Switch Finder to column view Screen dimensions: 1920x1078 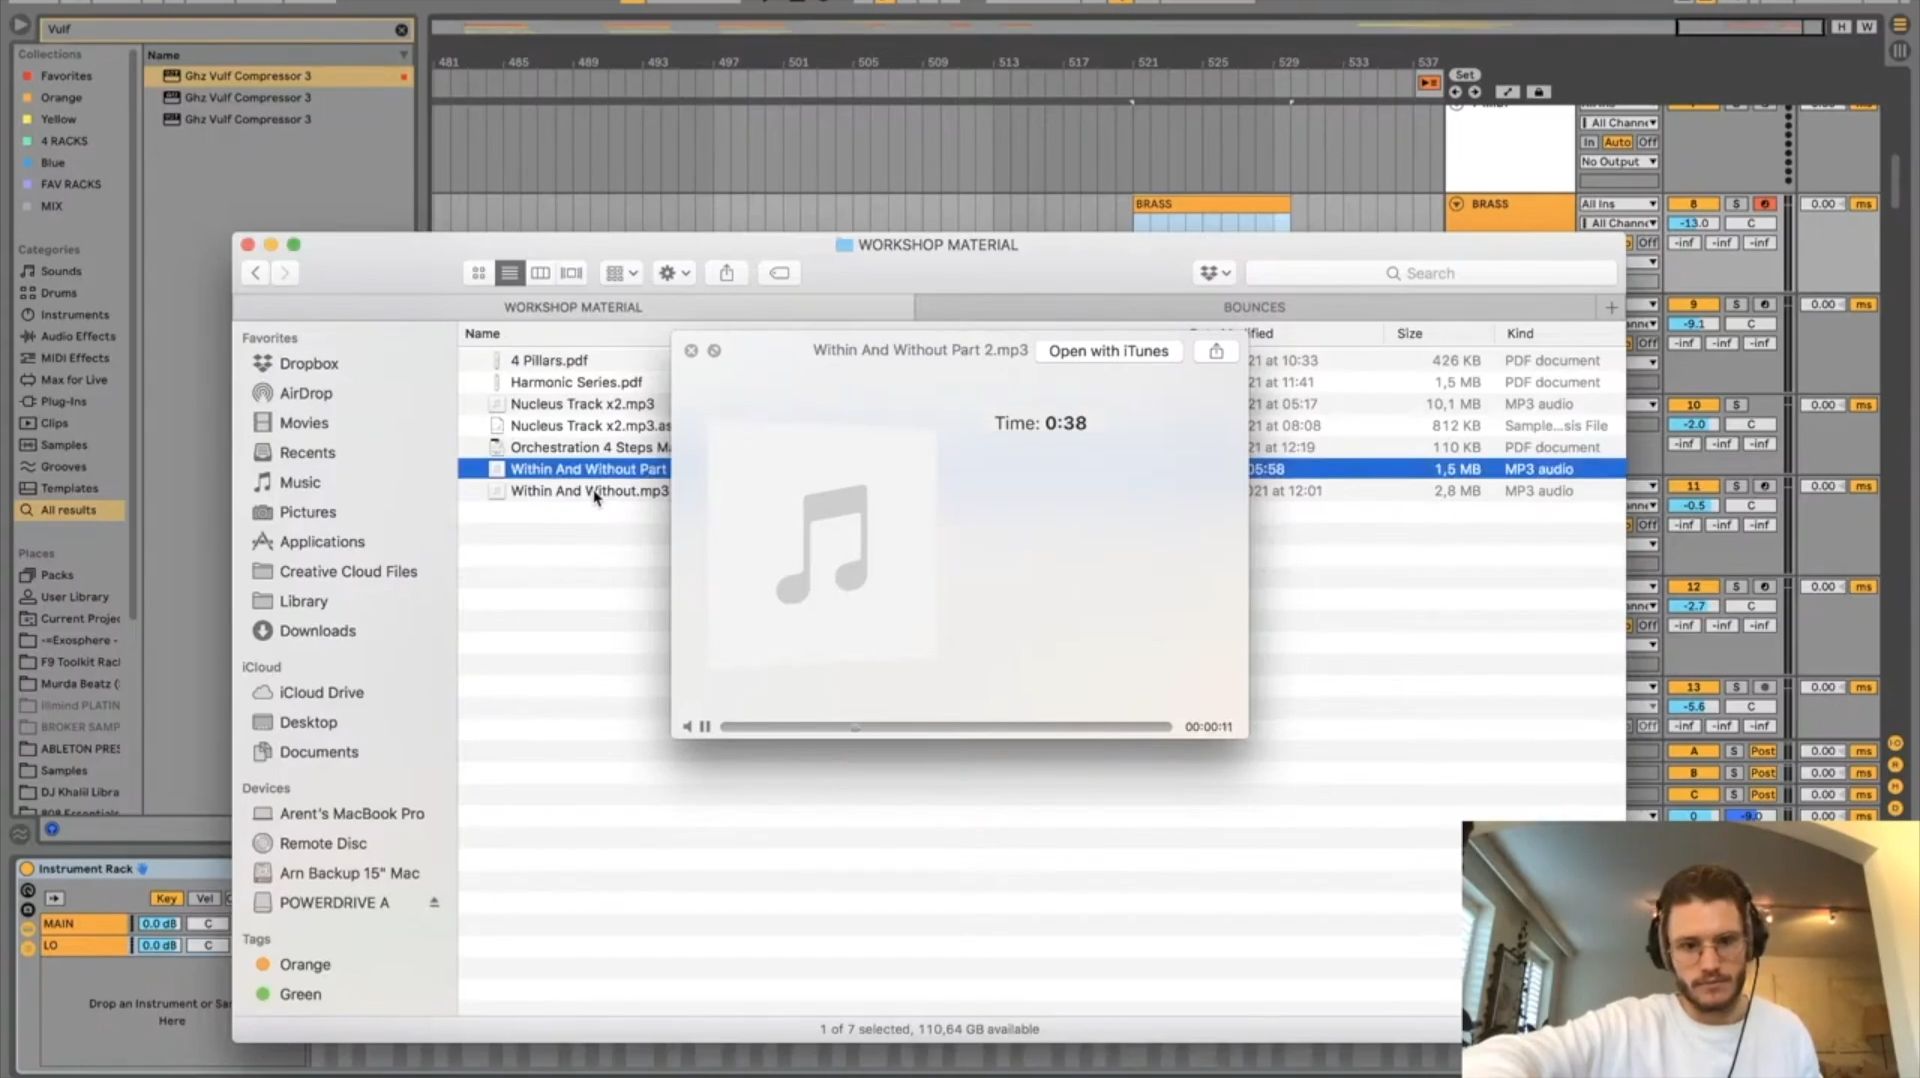click(540, 273)
